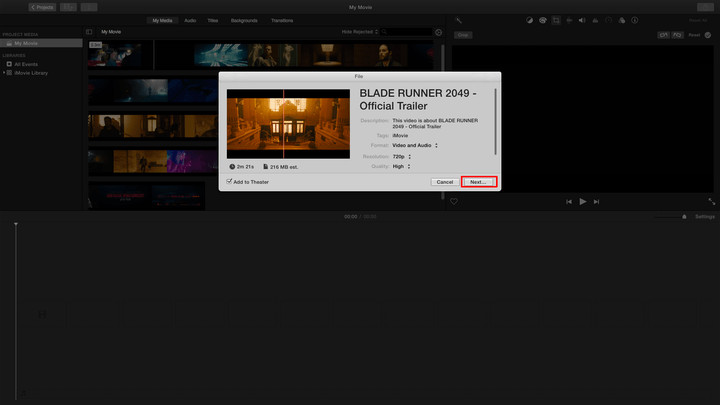
Task: Open the Quality High dropdown
Action: pos(401,166)
